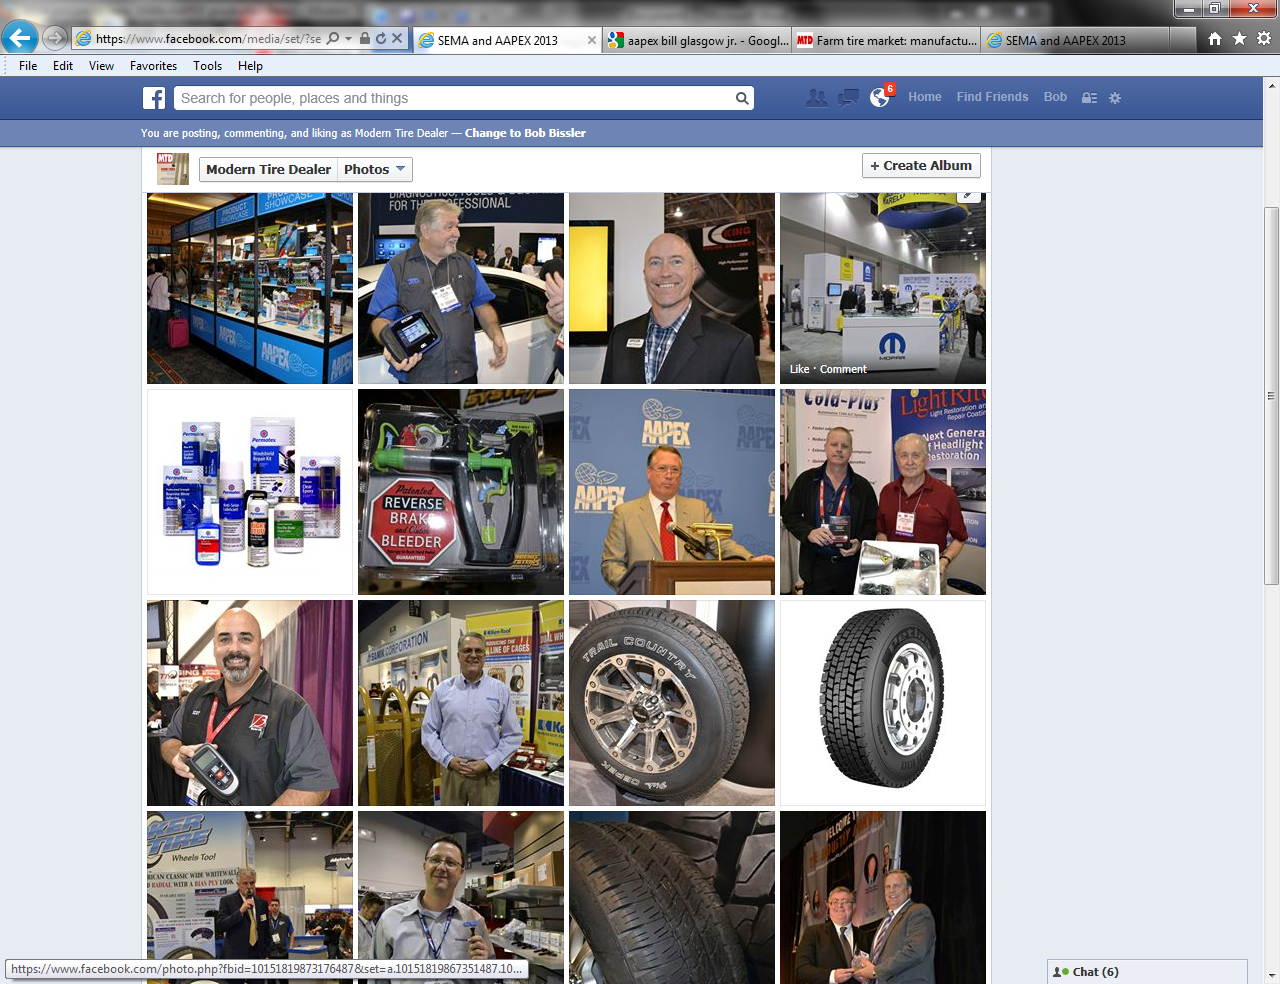Expand the address bar autocomplete dropdown arrow
The width and height of the screenshot is (1280, 984).
tap(348, 39)
